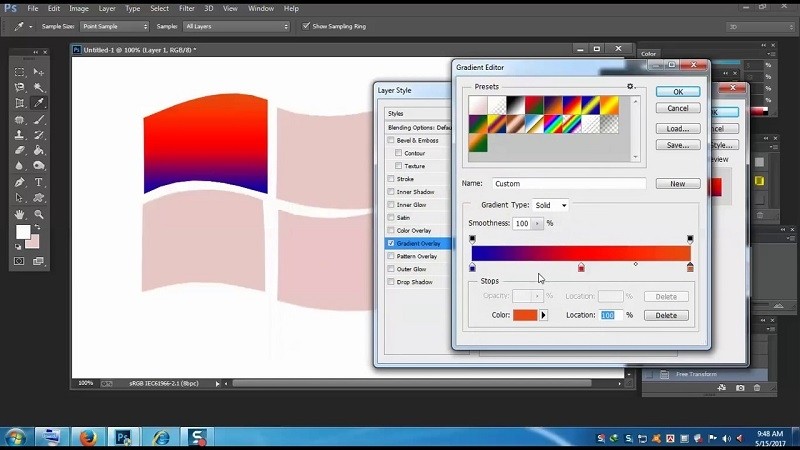
Task: Open the File menu
Action: 33,9
